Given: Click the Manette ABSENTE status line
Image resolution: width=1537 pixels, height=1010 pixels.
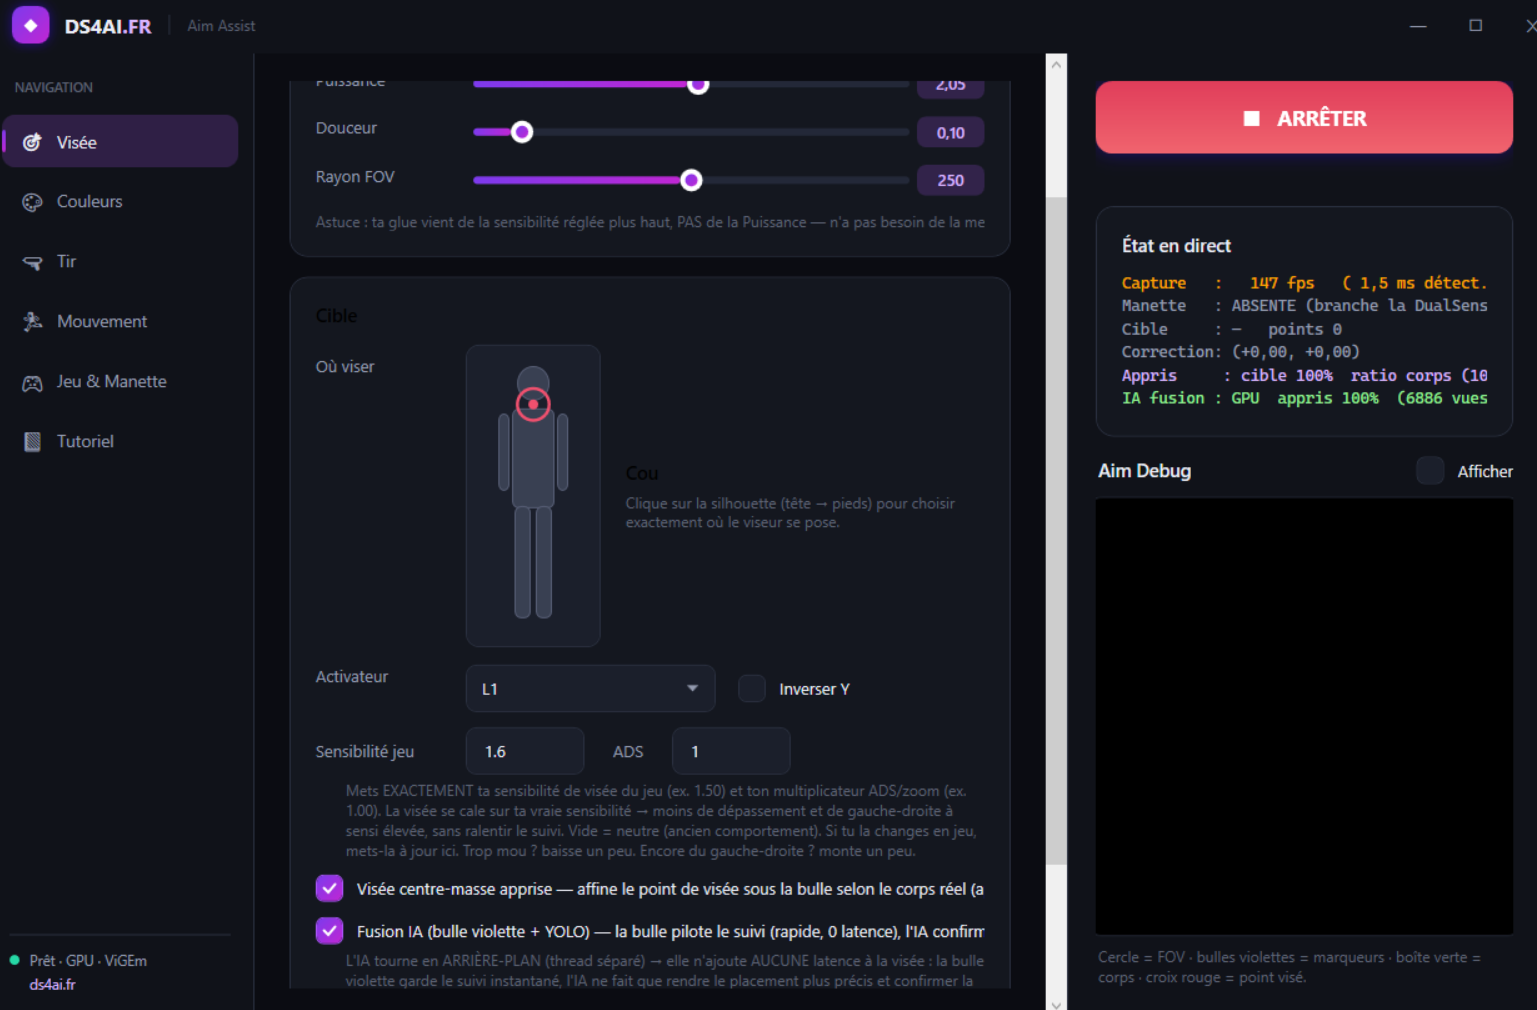Looking at the screenshot, I should [x=1304, y=305].
